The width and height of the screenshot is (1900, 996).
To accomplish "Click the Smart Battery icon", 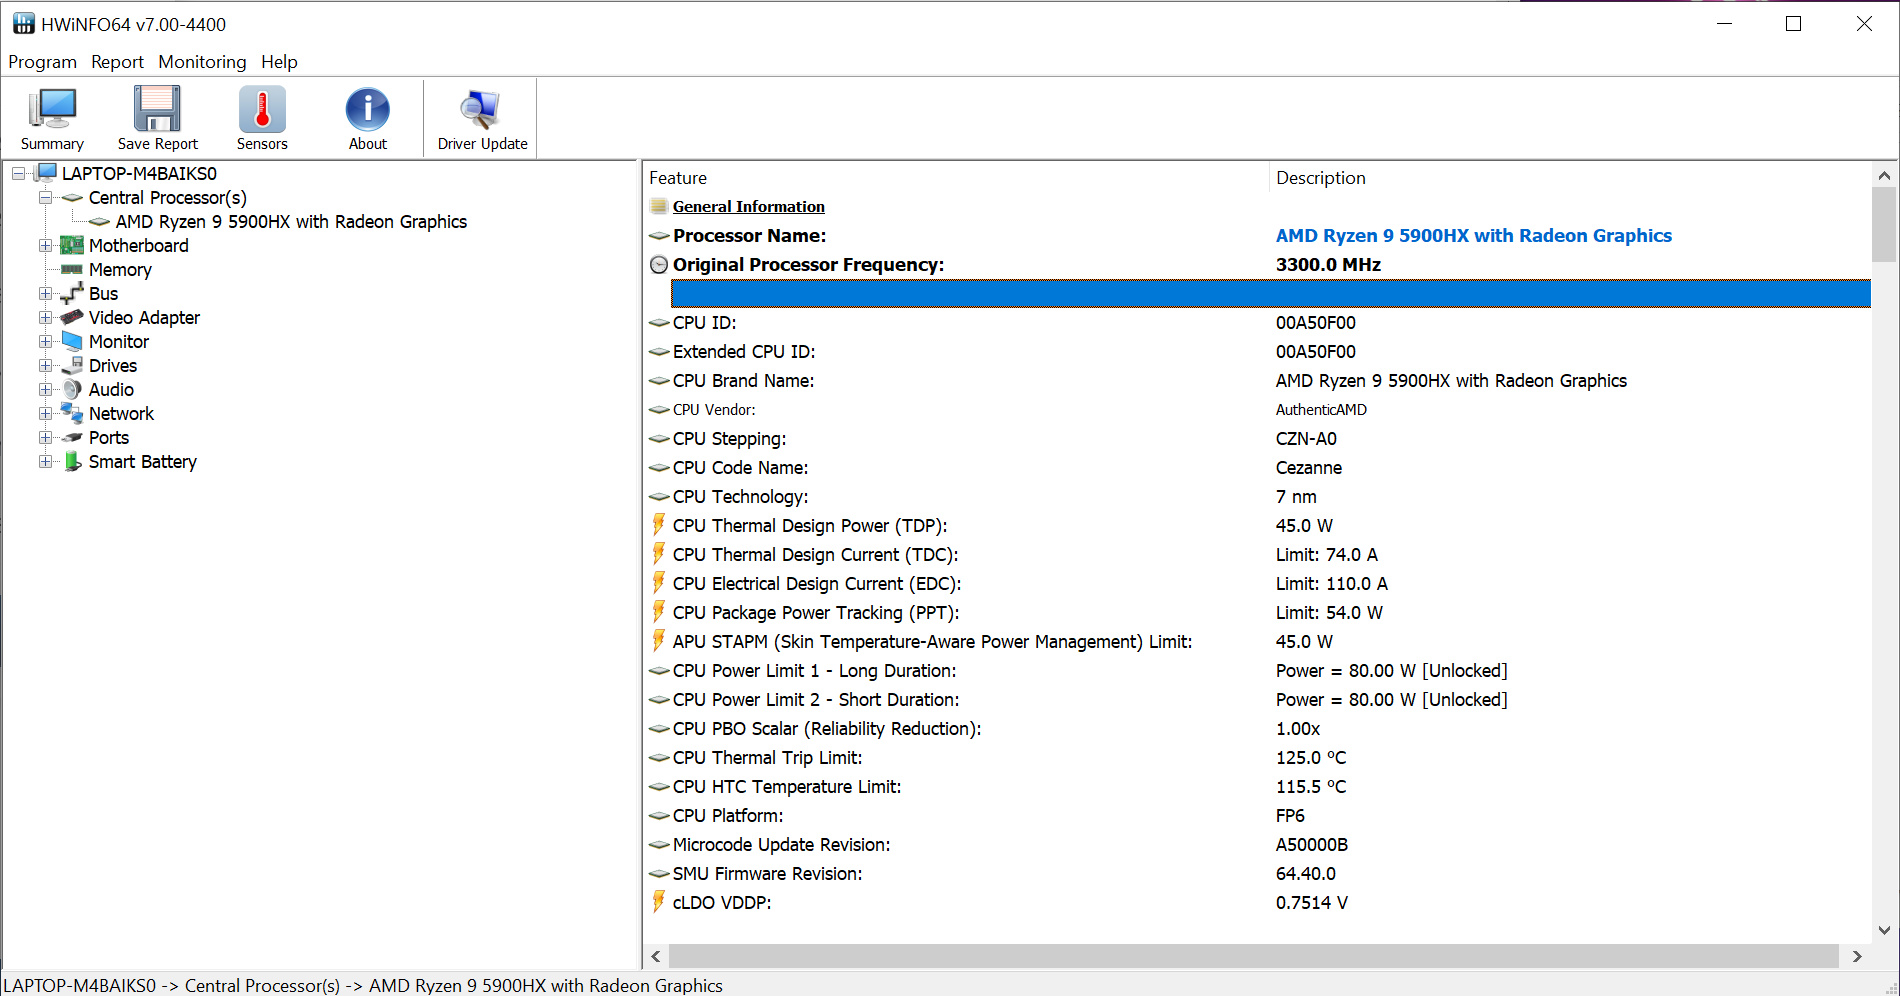I will [72, 461].
